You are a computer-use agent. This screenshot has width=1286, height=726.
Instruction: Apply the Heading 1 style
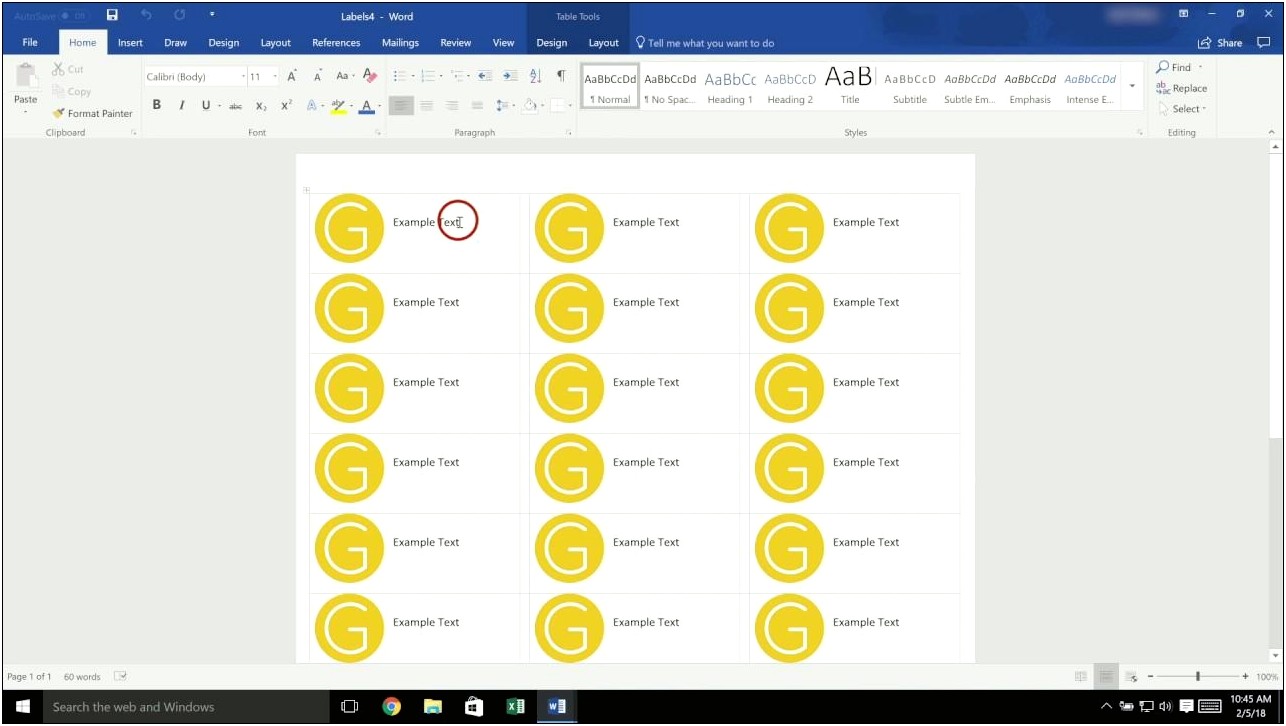pyautogui.click(x=730, y=87)
